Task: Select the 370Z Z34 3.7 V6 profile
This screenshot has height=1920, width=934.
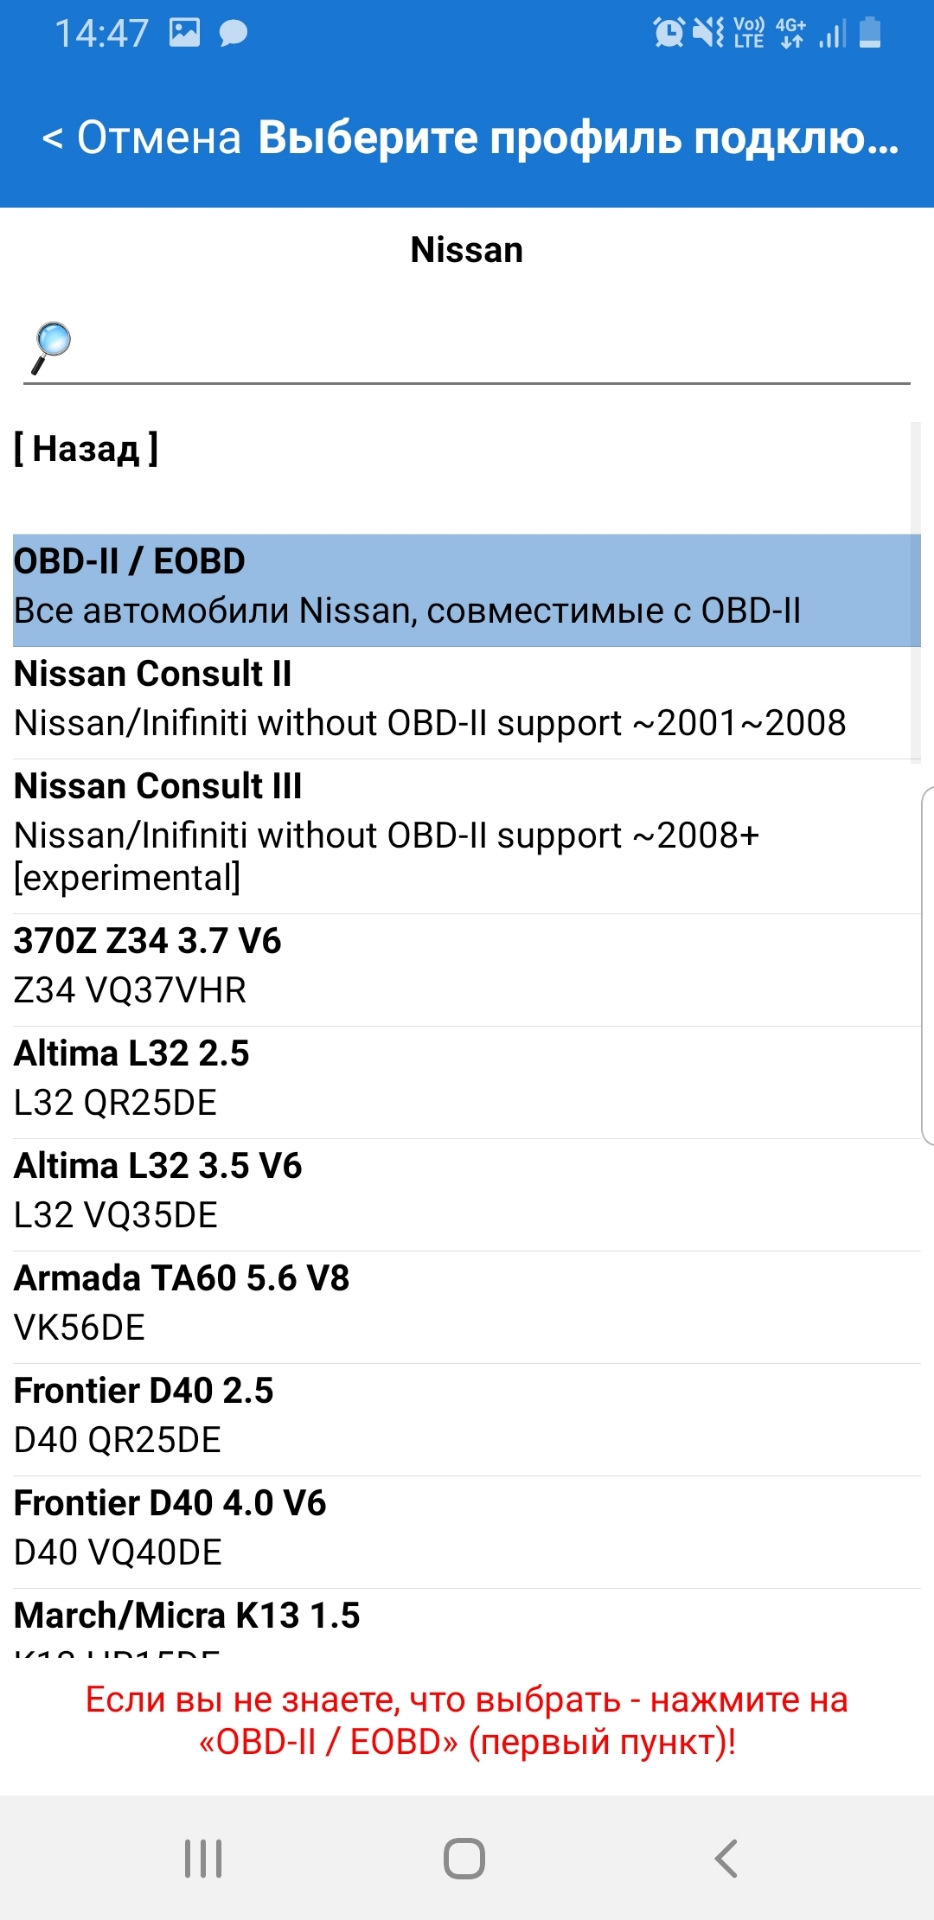Action: [x=466, y=967]
